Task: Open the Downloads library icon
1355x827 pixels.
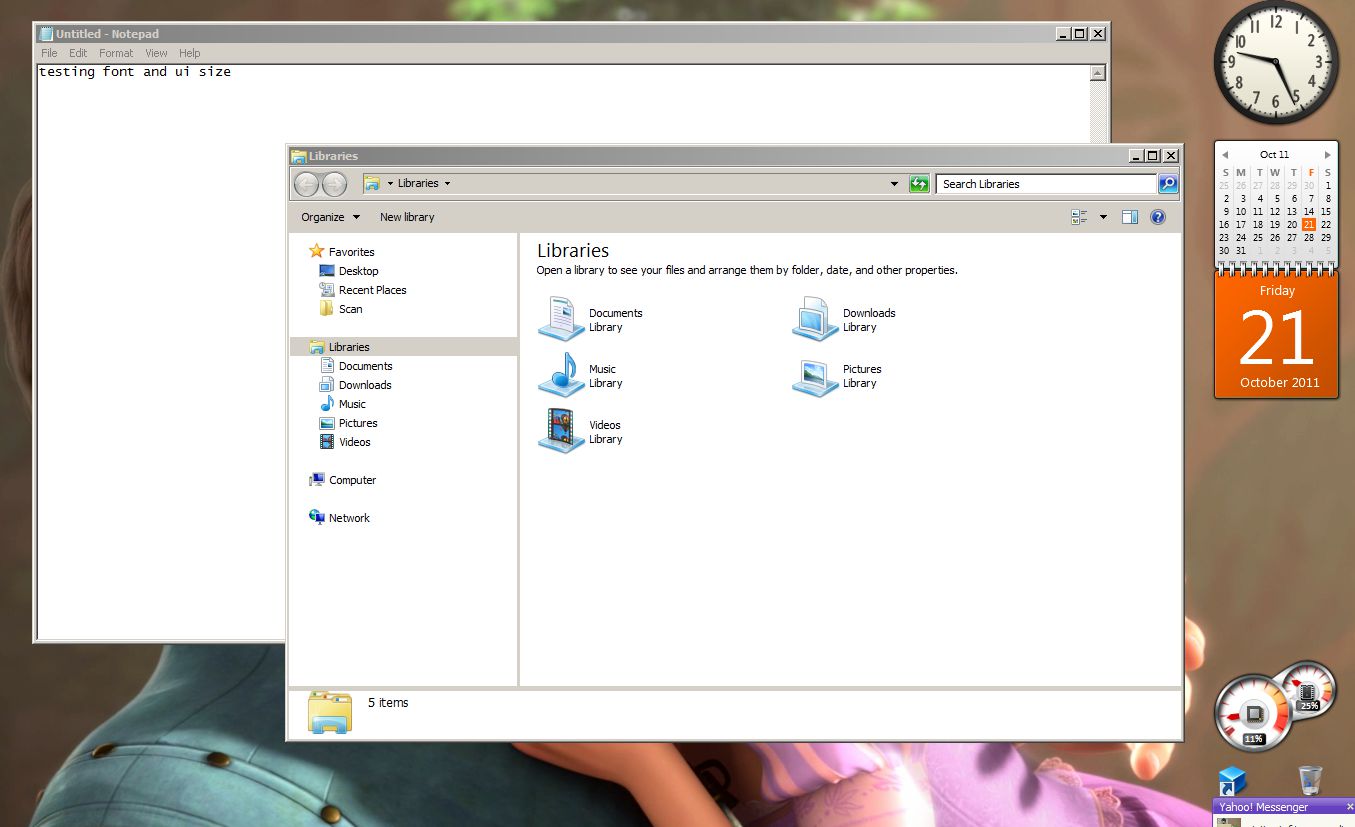Action: pos(815,319)
